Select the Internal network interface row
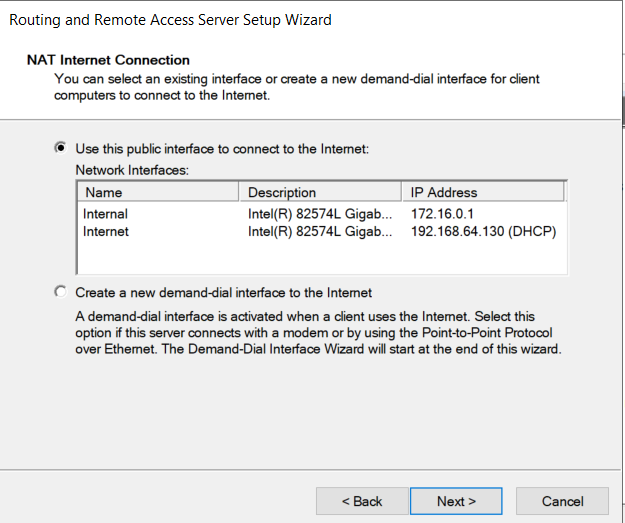 (106, 214)
